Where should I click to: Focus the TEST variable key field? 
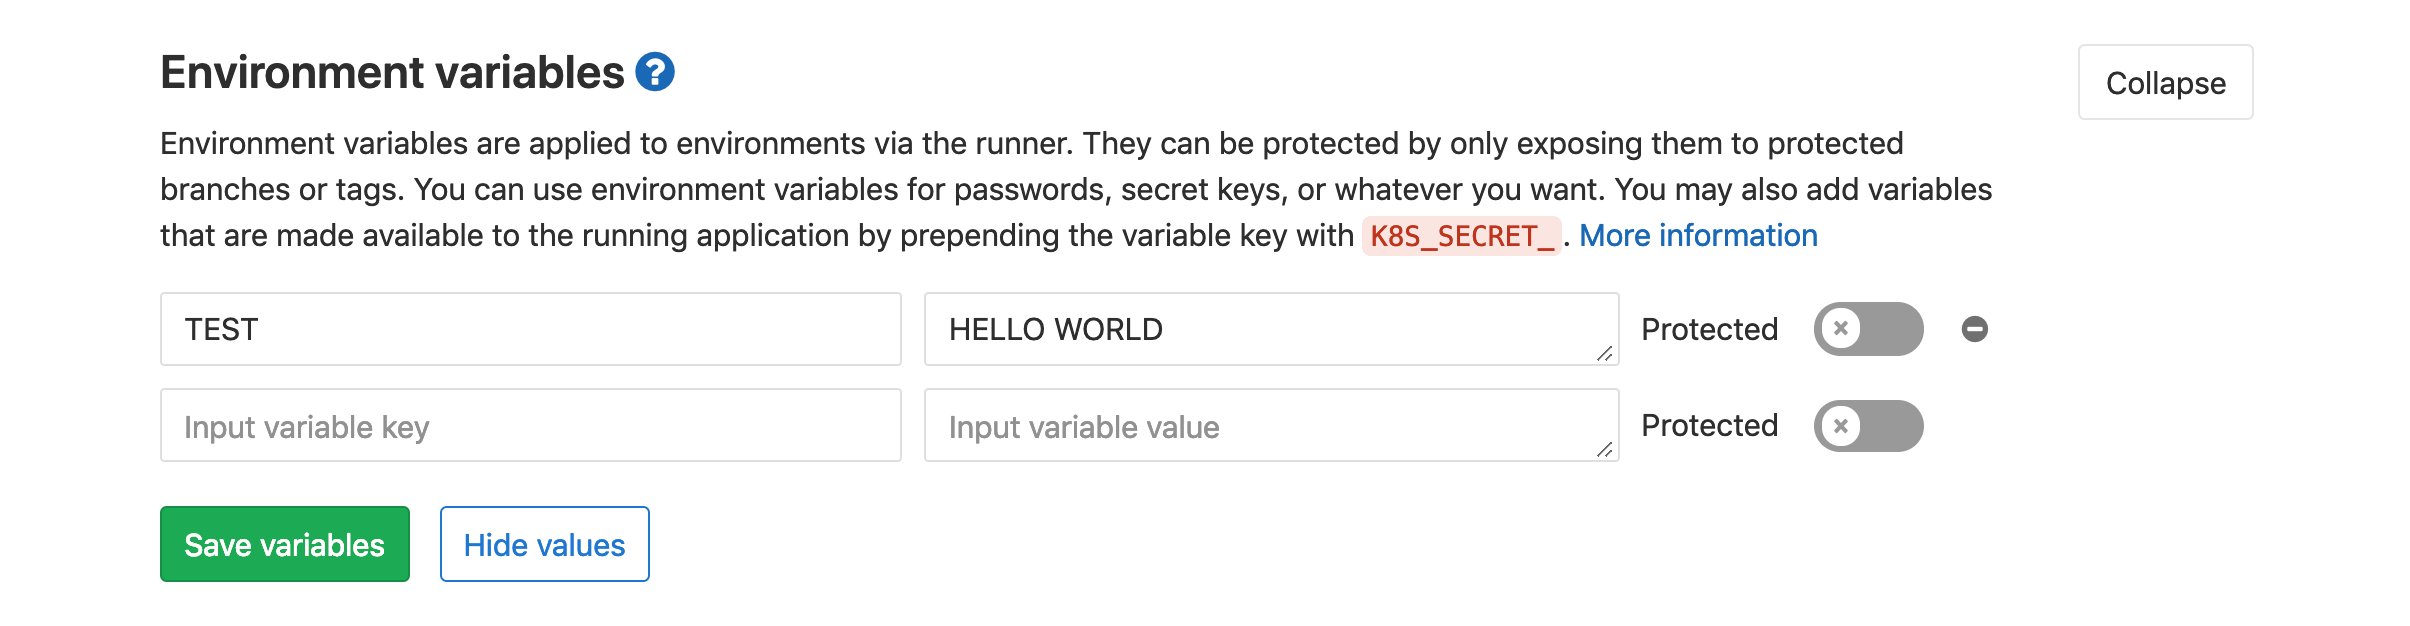pos(530,329)
